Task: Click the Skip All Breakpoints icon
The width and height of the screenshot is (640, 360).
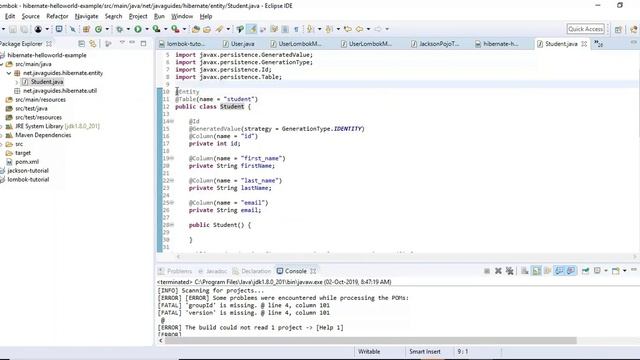Action: pyautogui.click(x=73, y=29)
